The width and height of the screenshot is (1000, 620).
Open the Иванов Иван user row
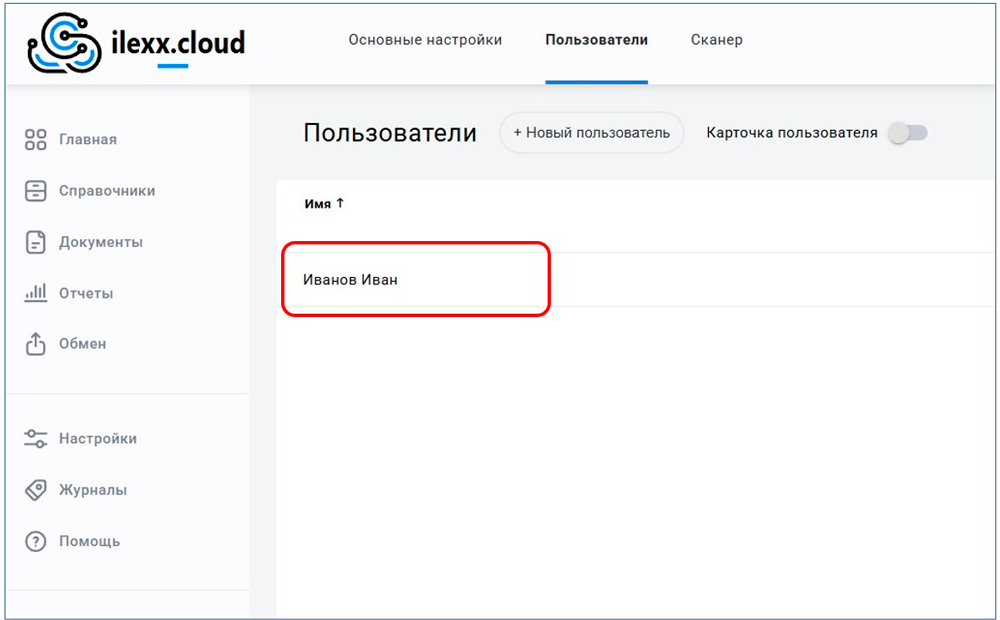click(x=351, y=280)
